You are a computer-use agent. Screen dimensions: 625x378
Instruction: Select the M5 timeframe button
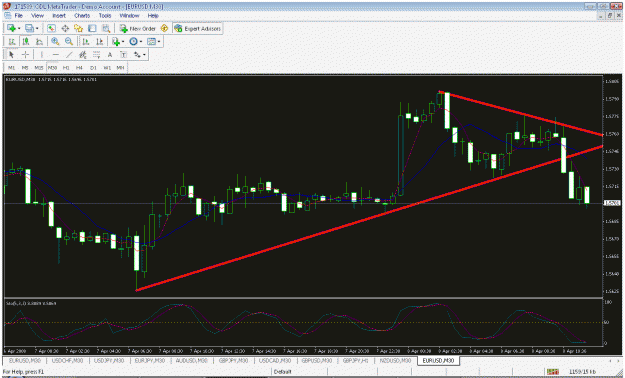pyautogui.click(x=25, y=68)
